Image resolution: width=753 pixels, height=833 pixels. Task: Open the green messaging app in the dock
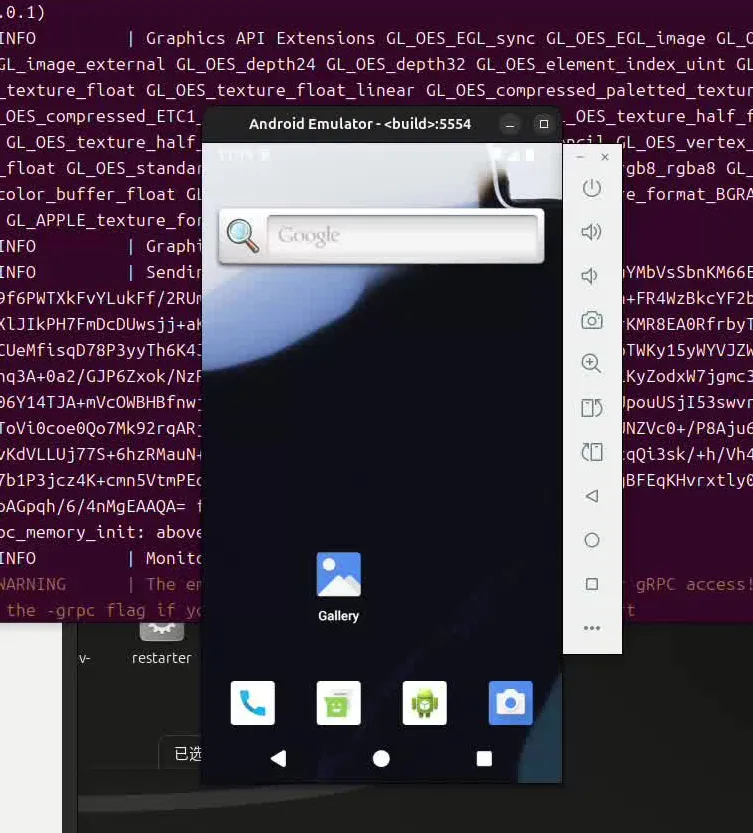point(339,703)
